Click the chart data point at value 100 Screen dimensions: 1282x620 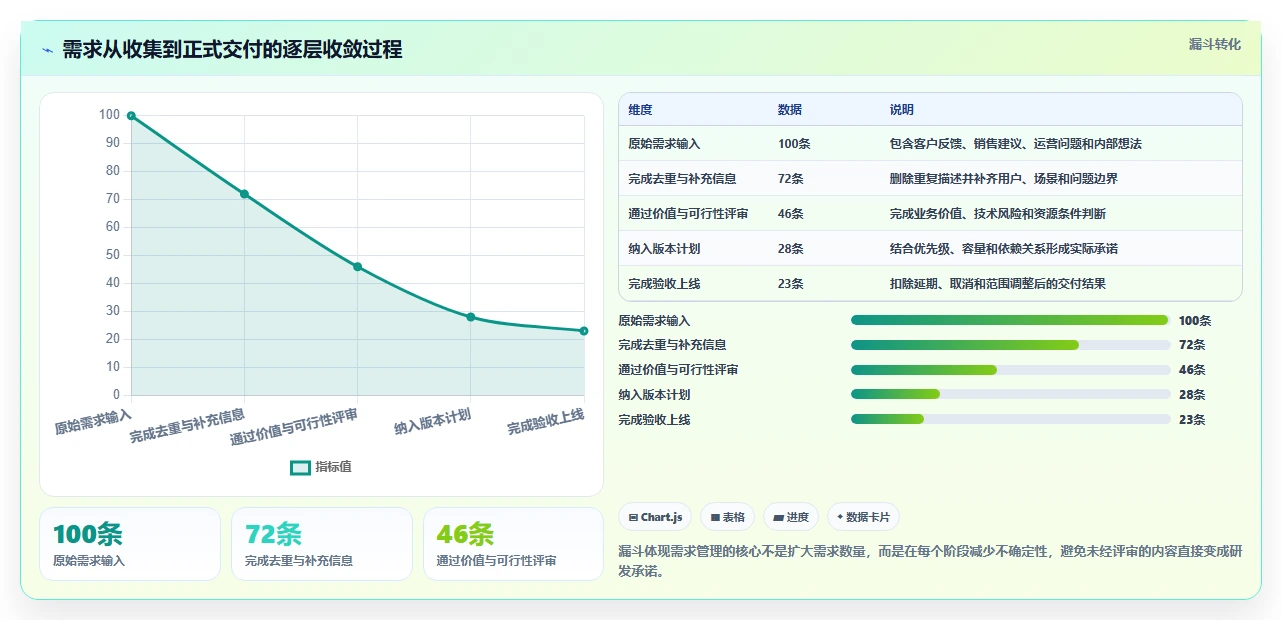[131, 116]
